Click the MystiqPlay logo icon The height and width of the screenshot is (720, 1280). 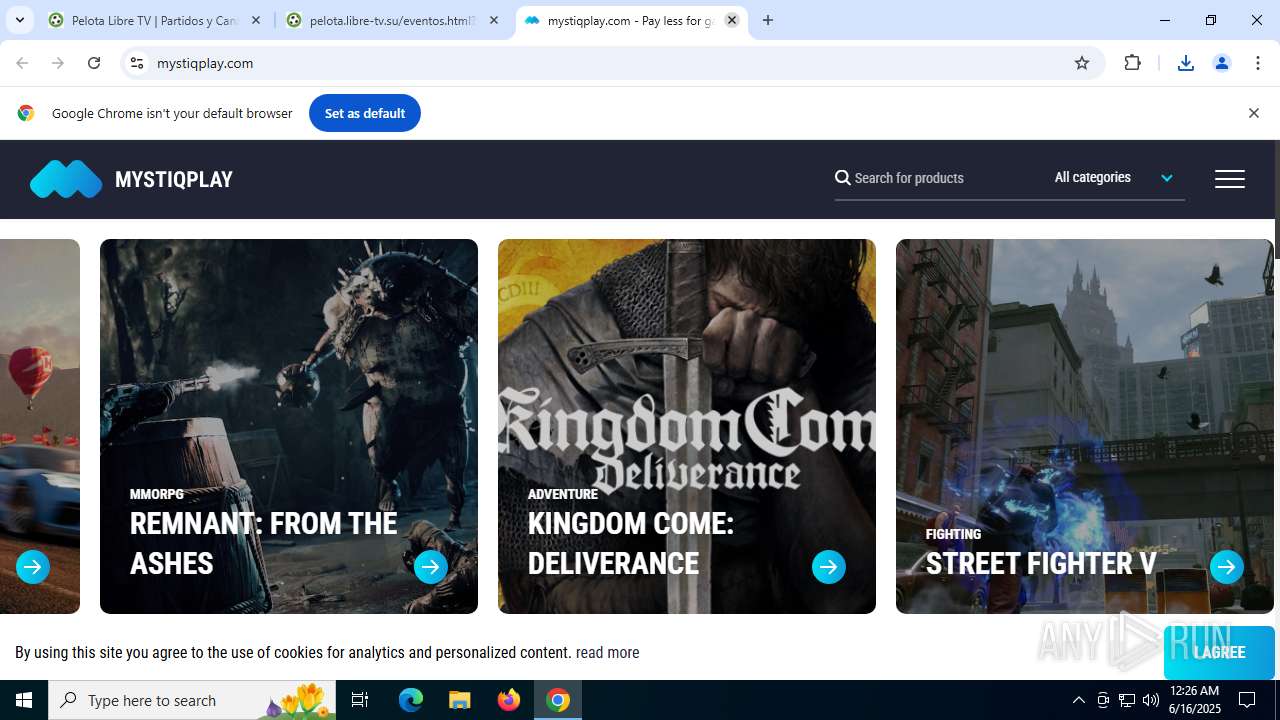[x=66, y=179]
